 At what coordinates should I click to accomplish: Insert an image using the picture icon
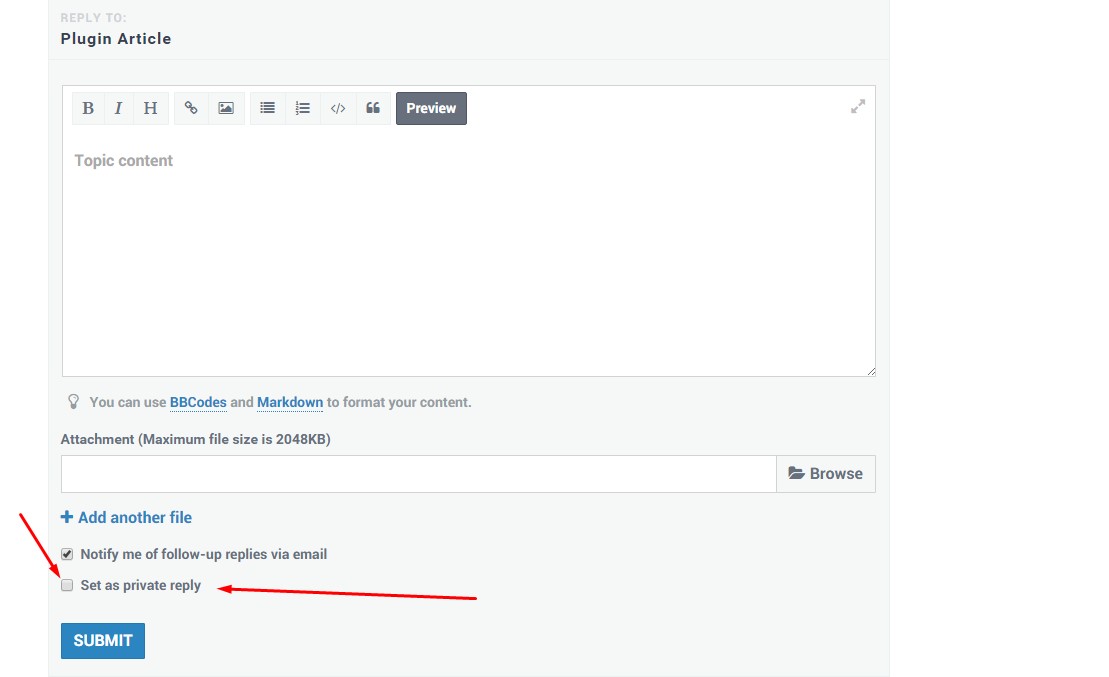[226, 108]
